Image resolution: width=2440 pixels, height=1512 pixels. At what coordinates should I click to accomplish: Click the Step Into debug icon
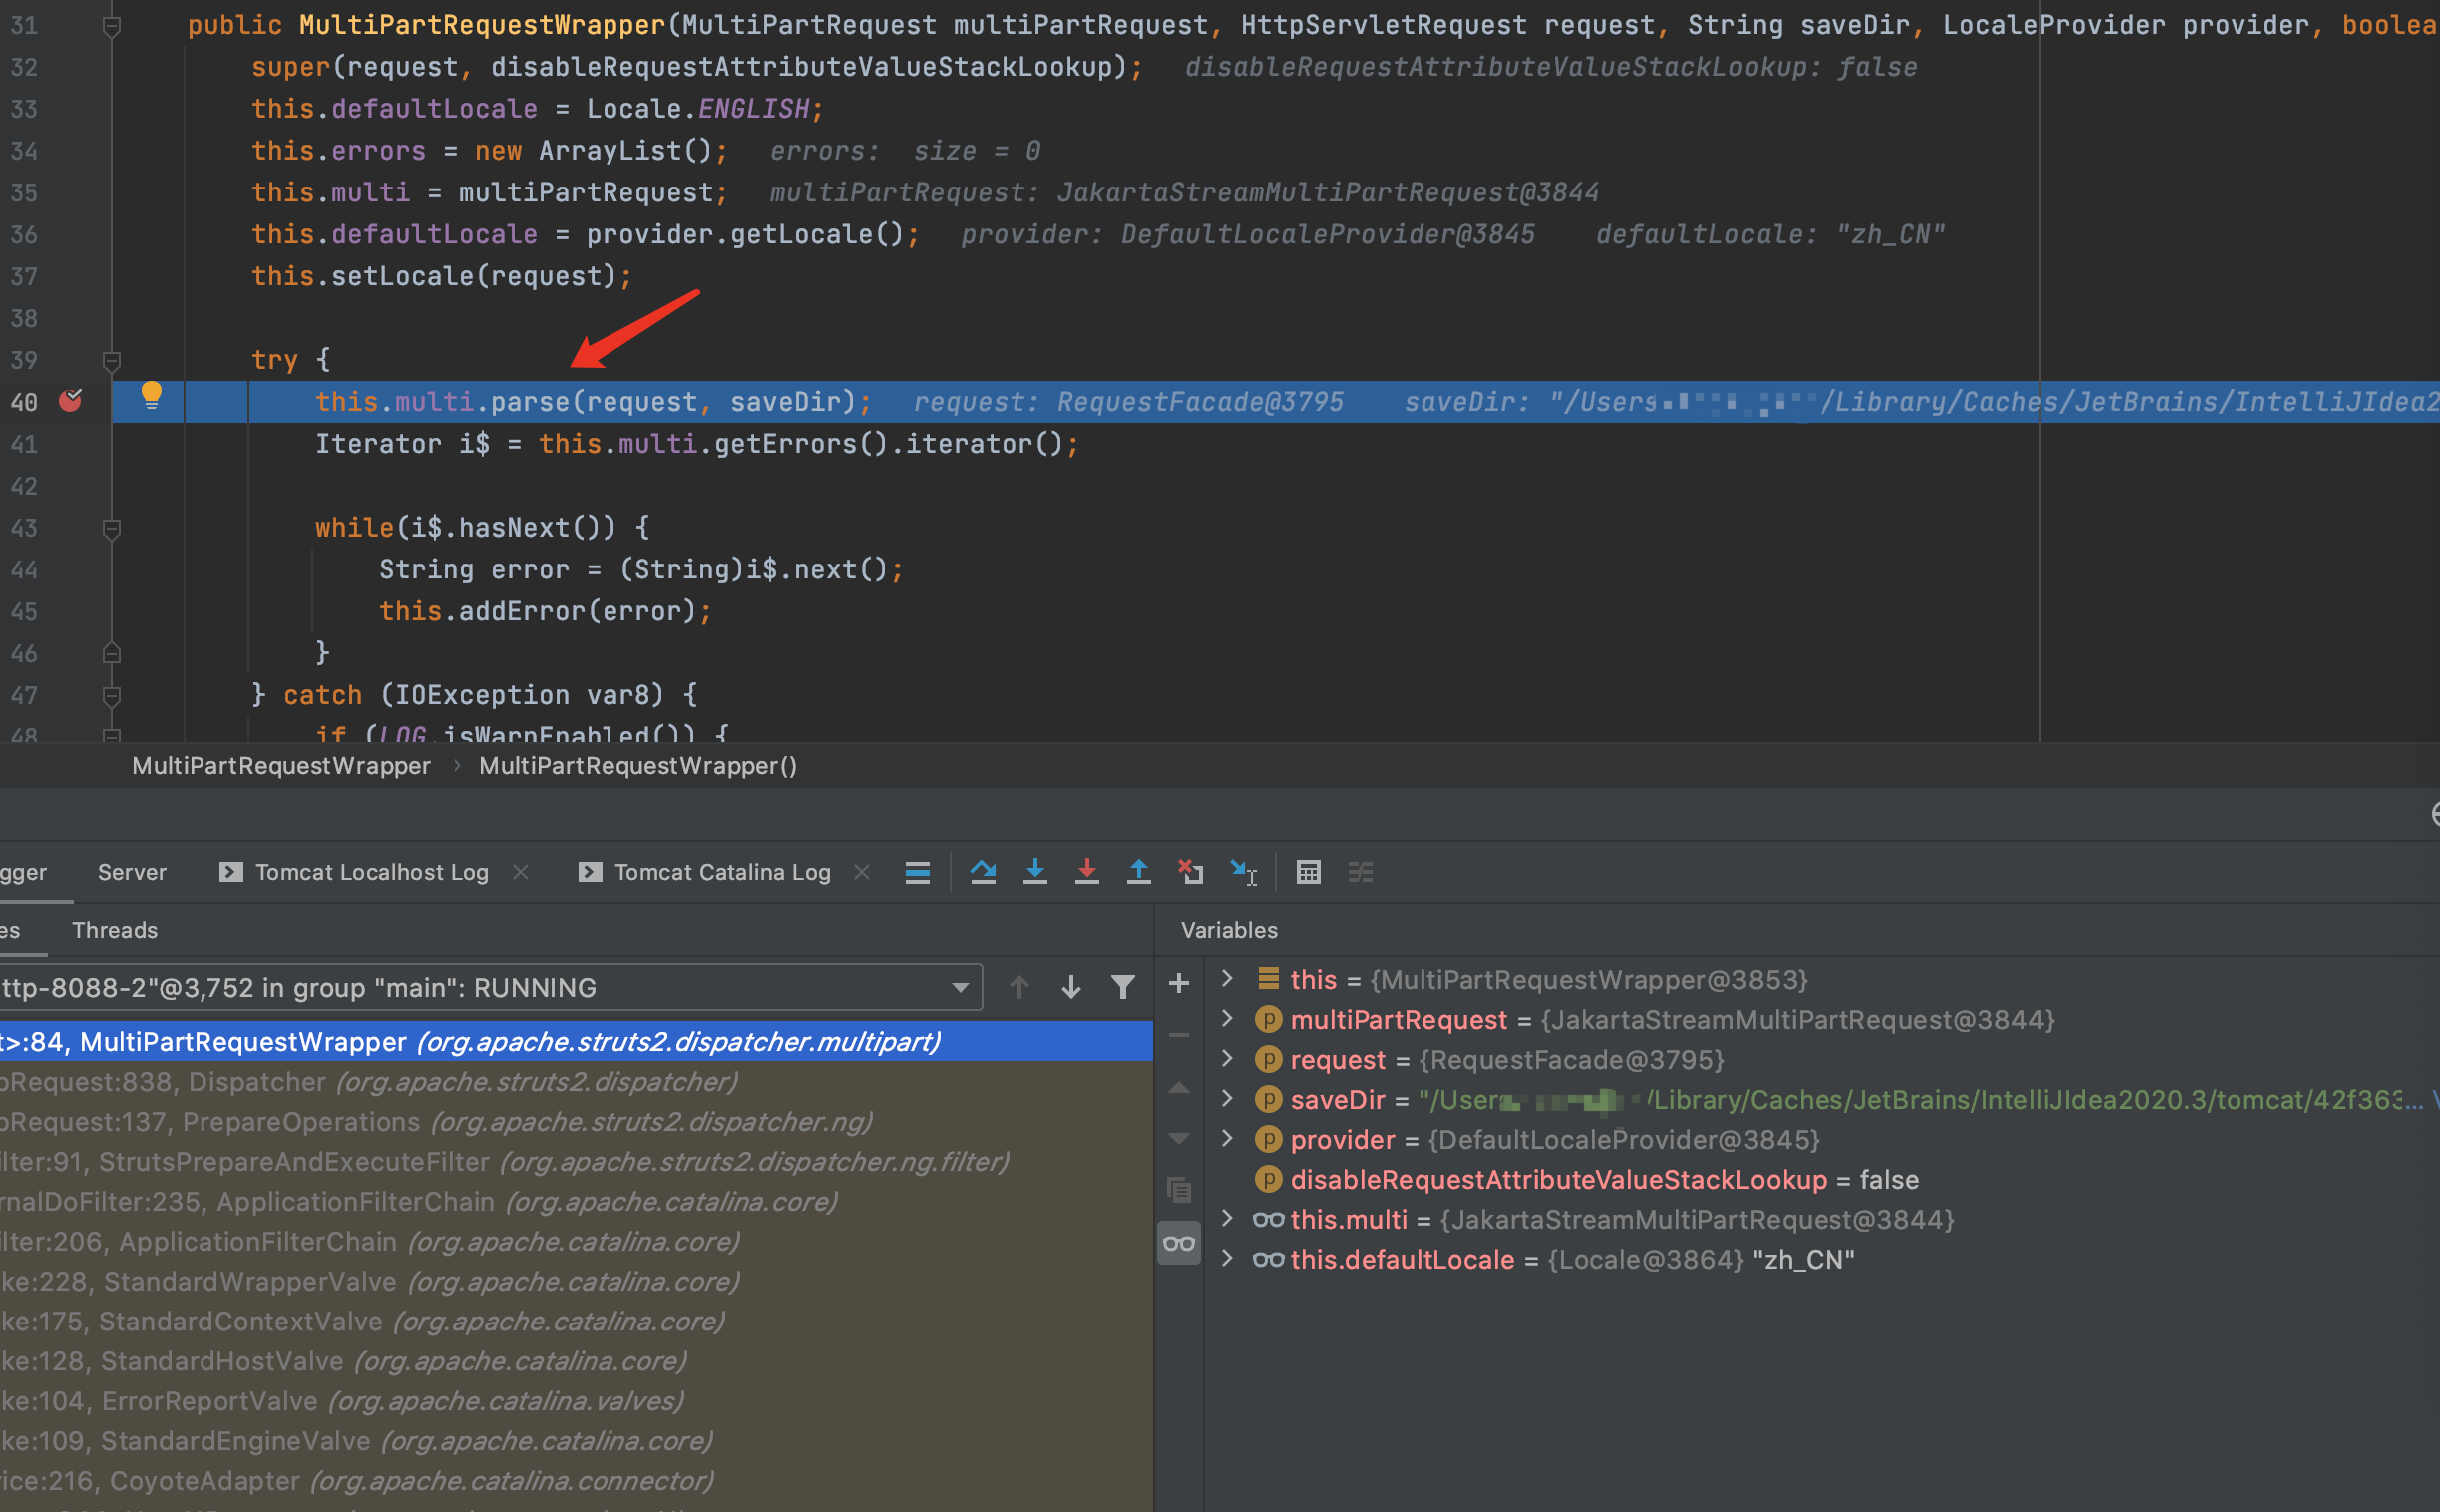pyautogui.click(x=1035, y=872)
